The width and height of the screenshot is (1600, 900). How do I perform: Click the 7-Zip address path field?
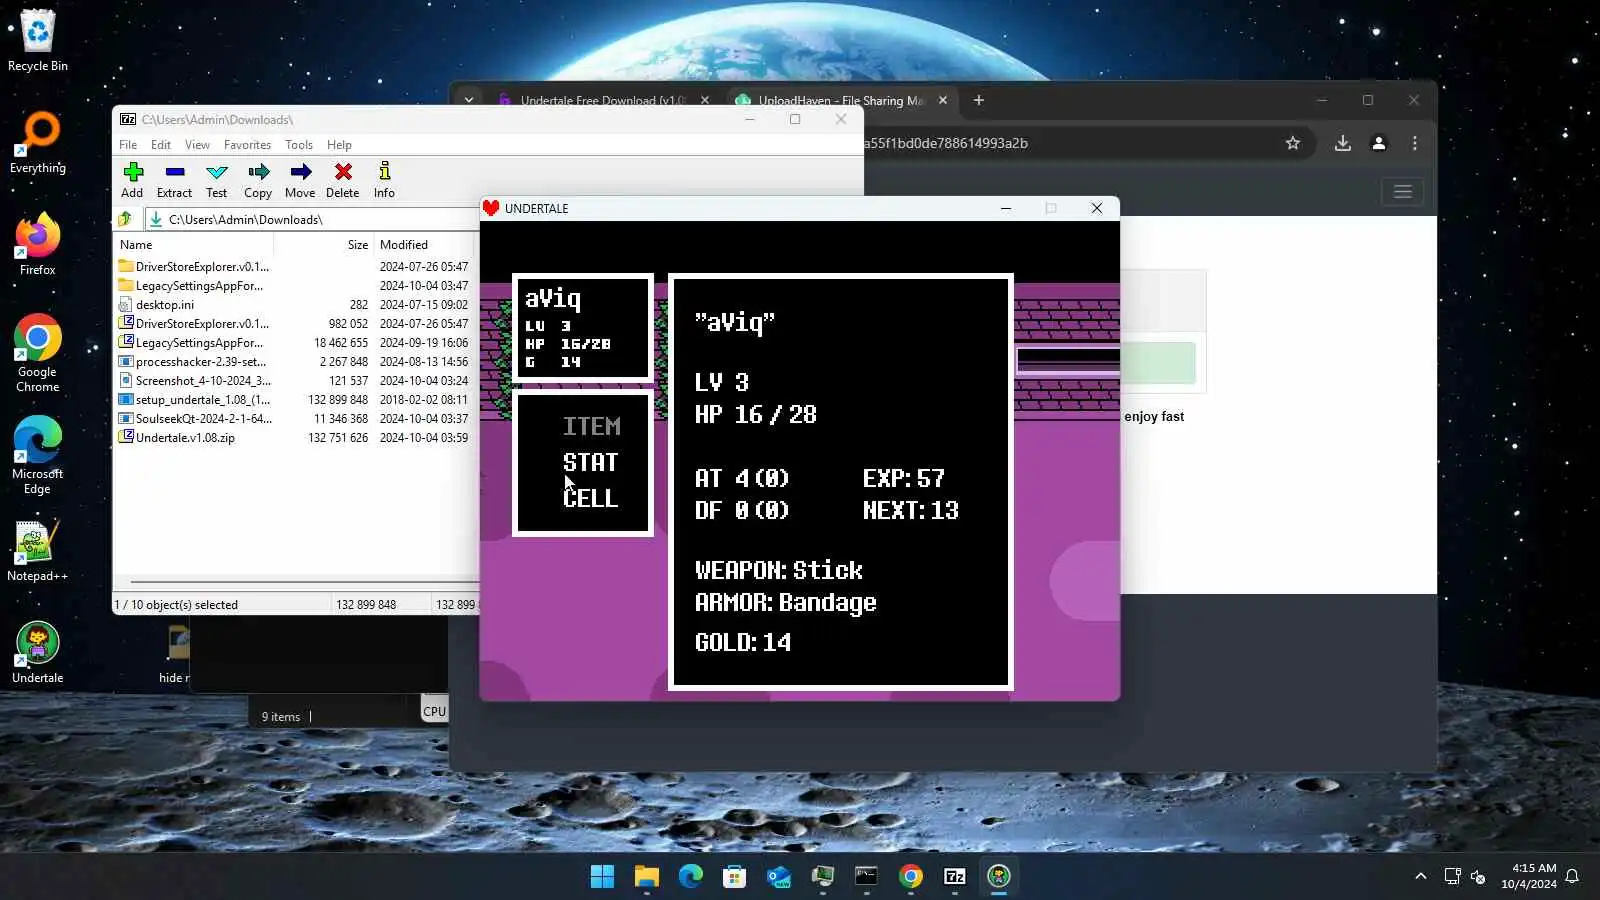pos(312,219)
